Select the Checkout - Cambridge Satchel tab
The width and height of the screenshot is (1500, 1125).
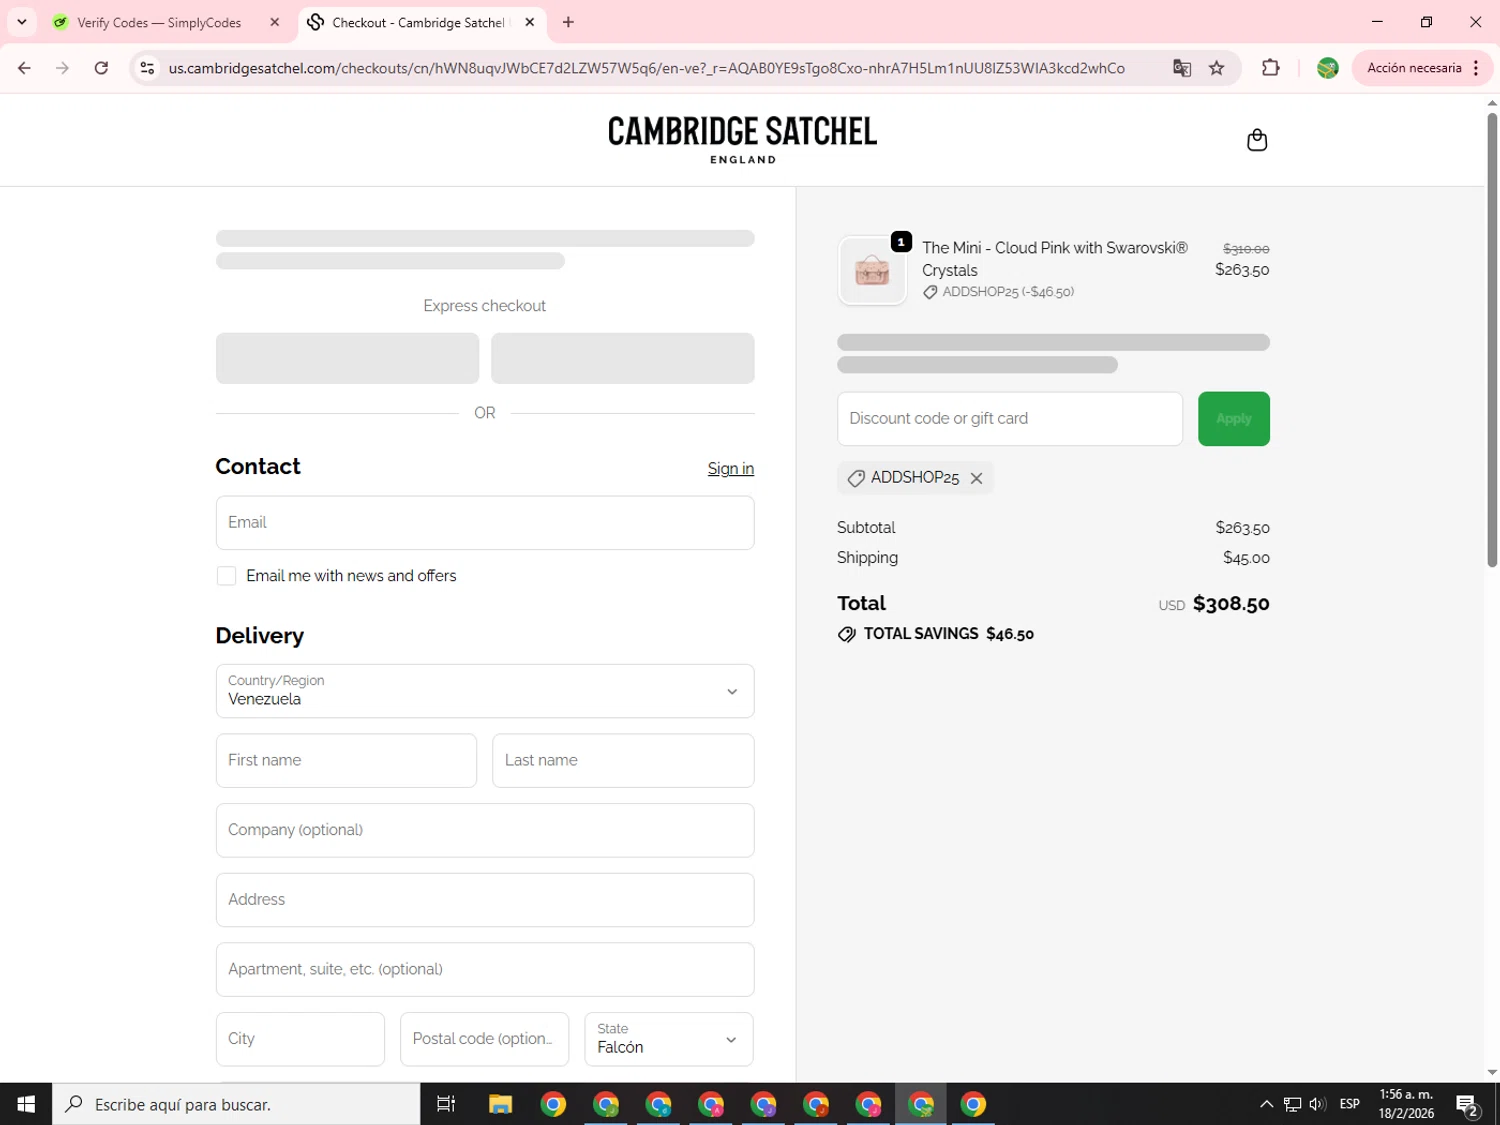pos(416,22)
